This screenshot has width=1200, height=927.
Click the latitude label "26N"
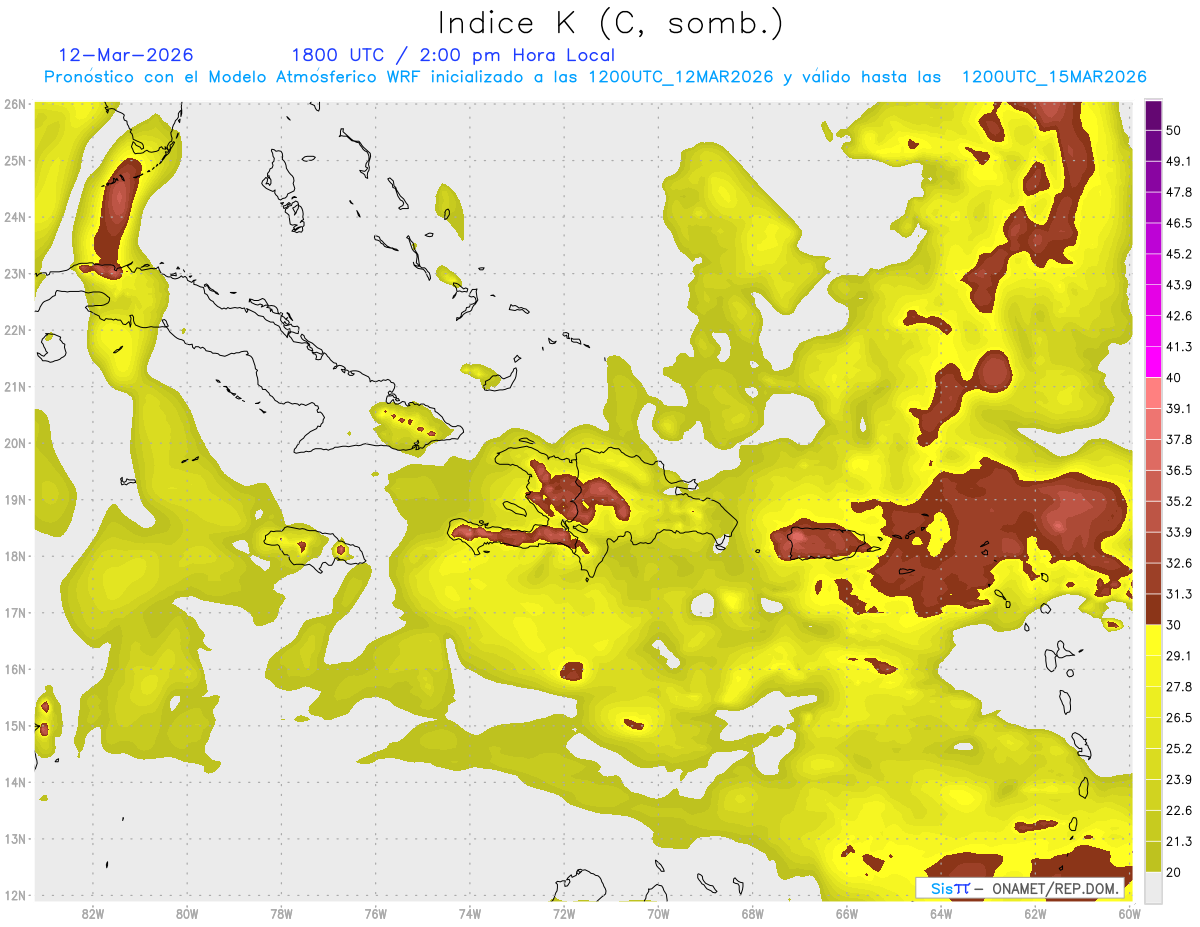15,104
